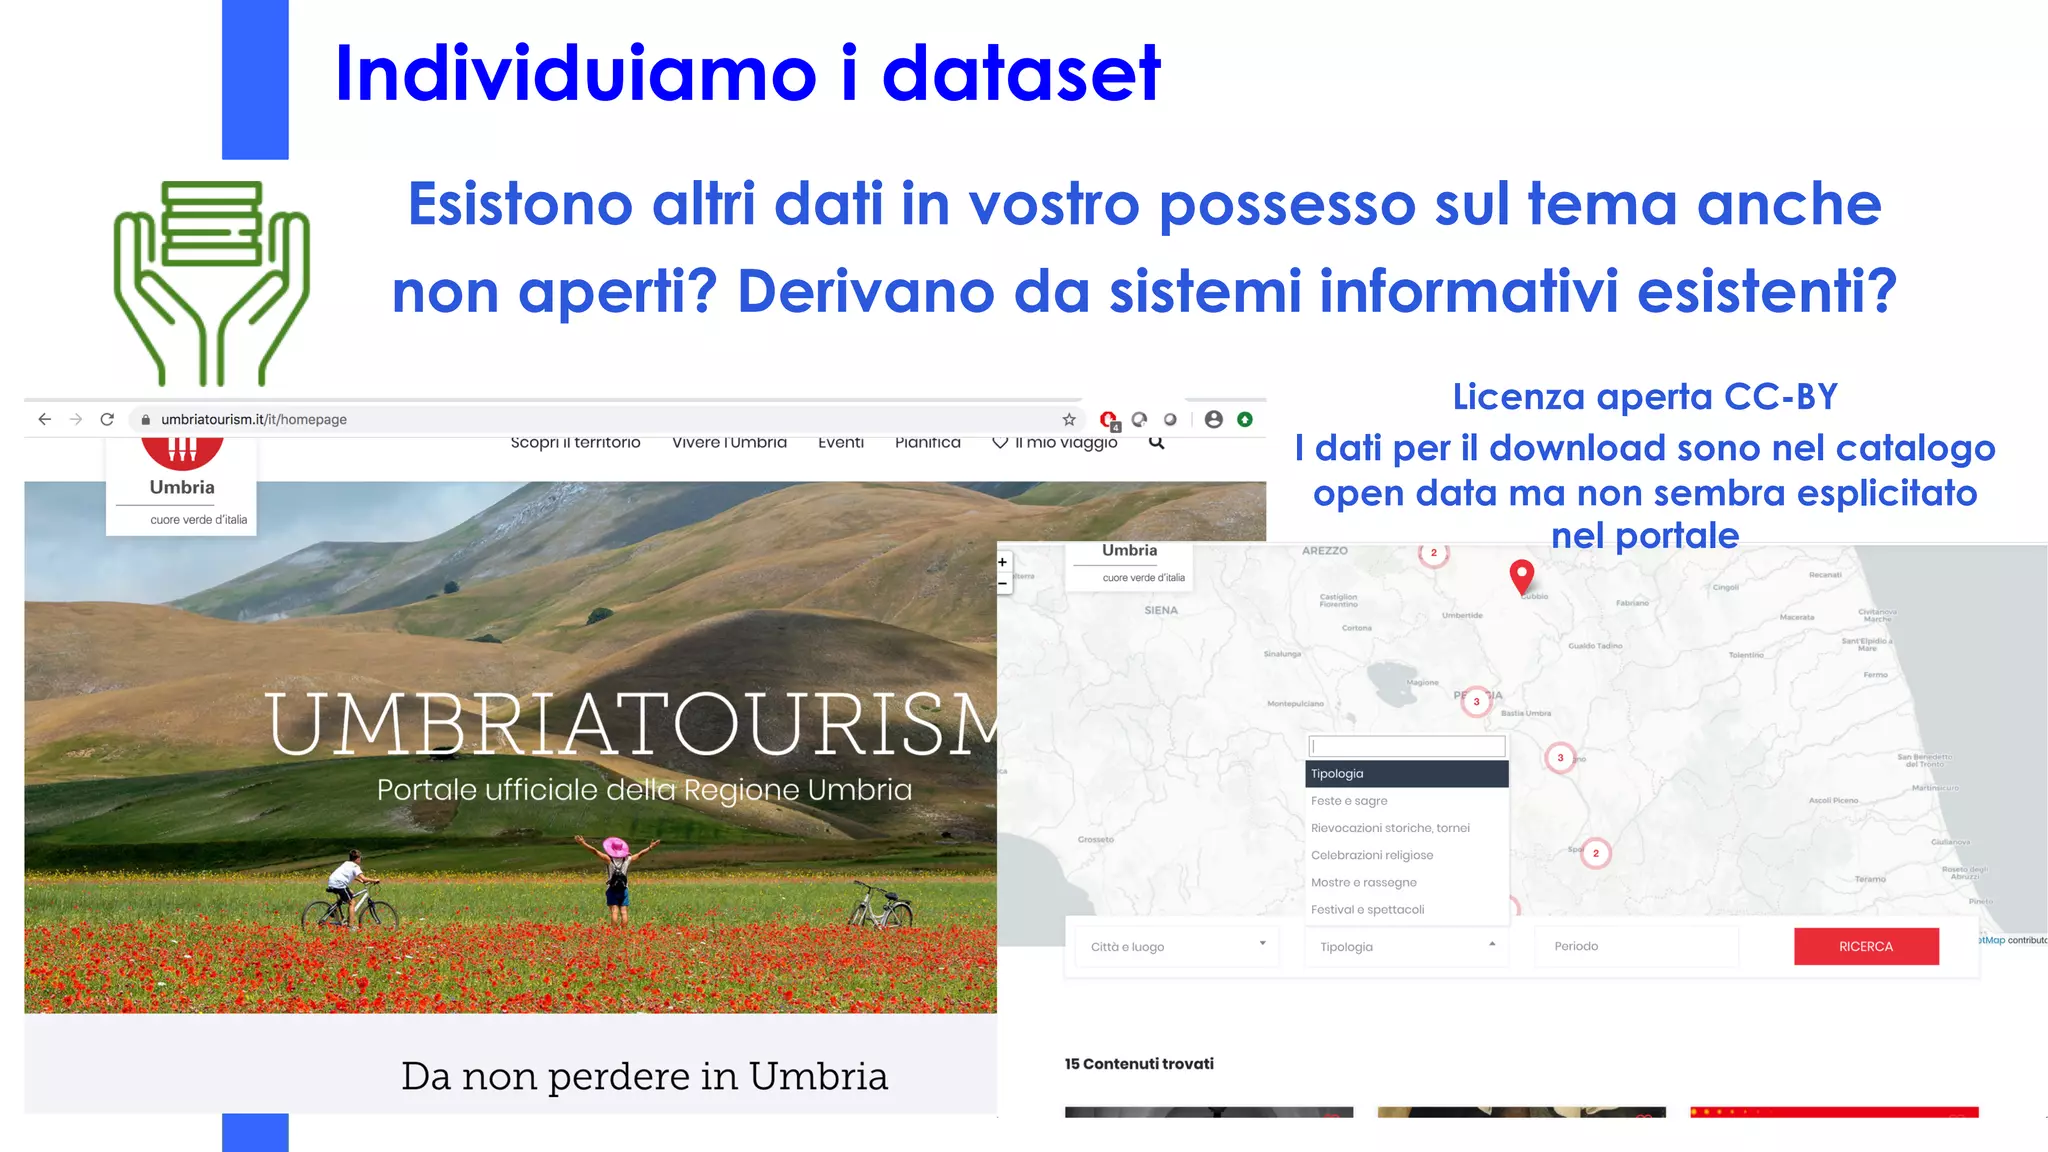Select Rievocazioni storiche, tornei option
This screenshot has width=2048, height=1152.
click(x=1406, y=828)
